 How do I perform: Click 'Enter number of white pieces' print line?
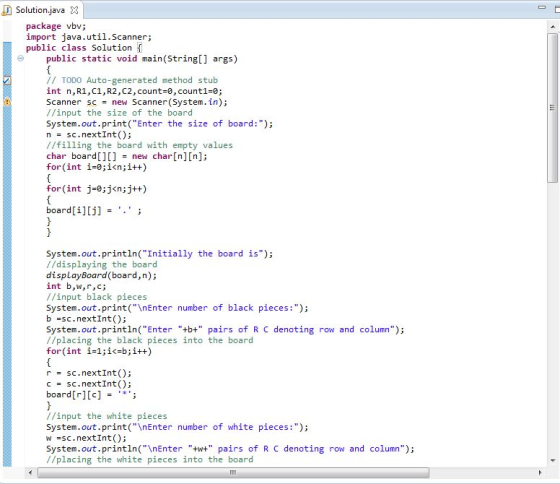177,427
